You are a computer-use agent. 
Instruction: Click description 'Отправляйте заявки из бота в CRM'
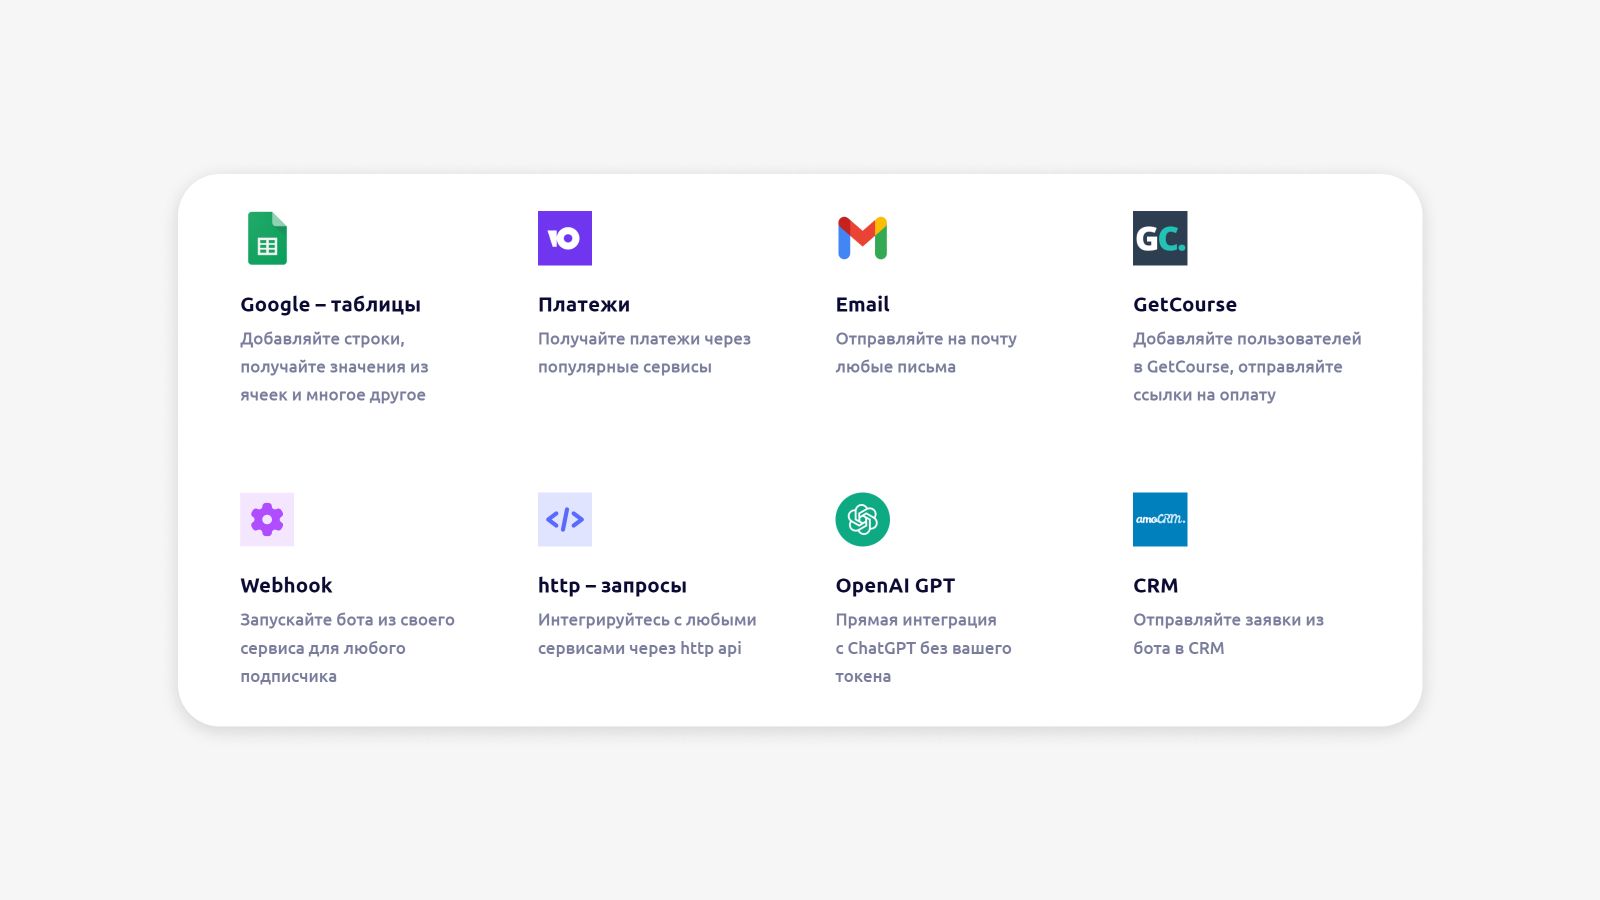[x=1228, y=634]
